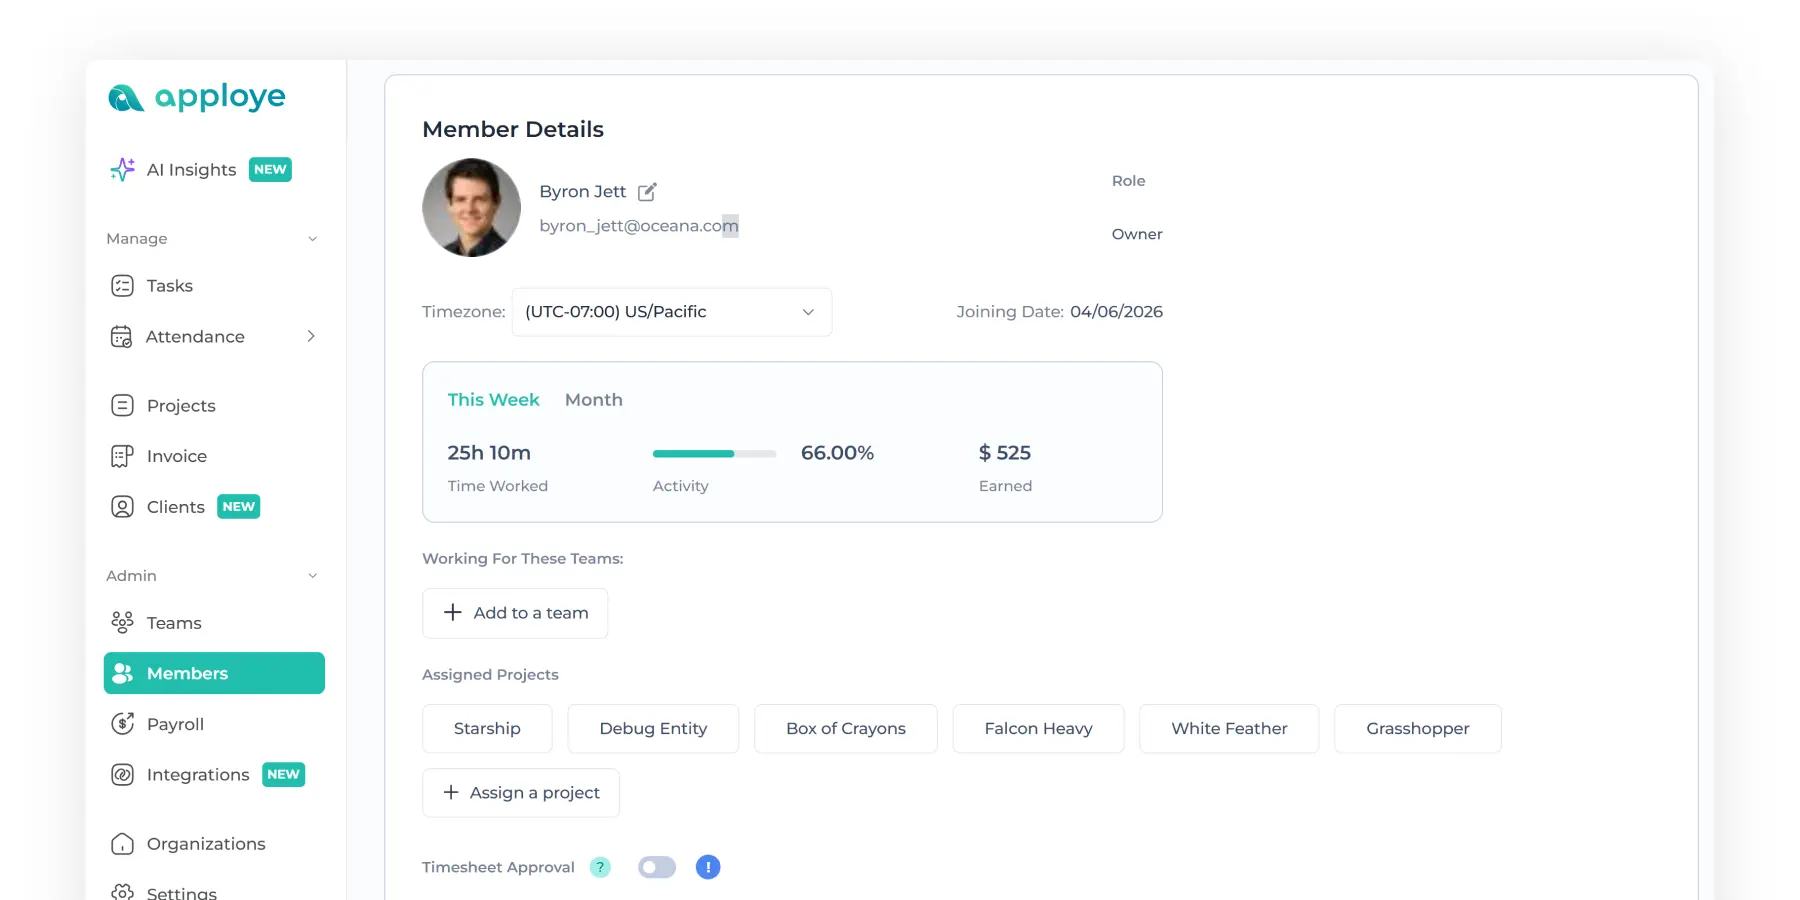This screenshot has width=1800, height=900.
Task: Select the Grasshopper project chip
Action: click(x=1418, y=729)
